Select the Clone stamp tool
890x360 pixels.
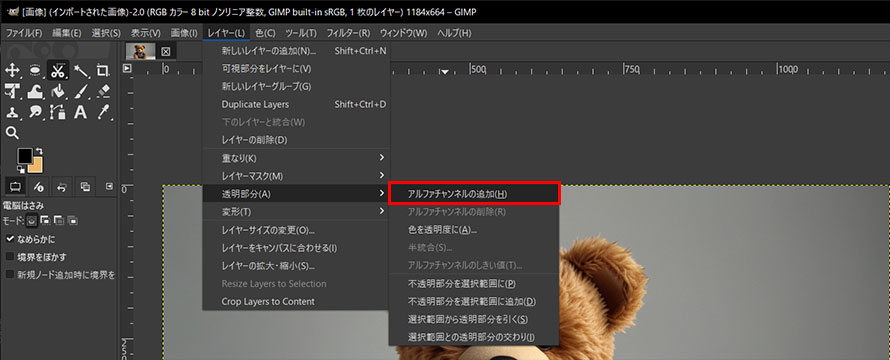pyautogui.click(x=12, y=112)
